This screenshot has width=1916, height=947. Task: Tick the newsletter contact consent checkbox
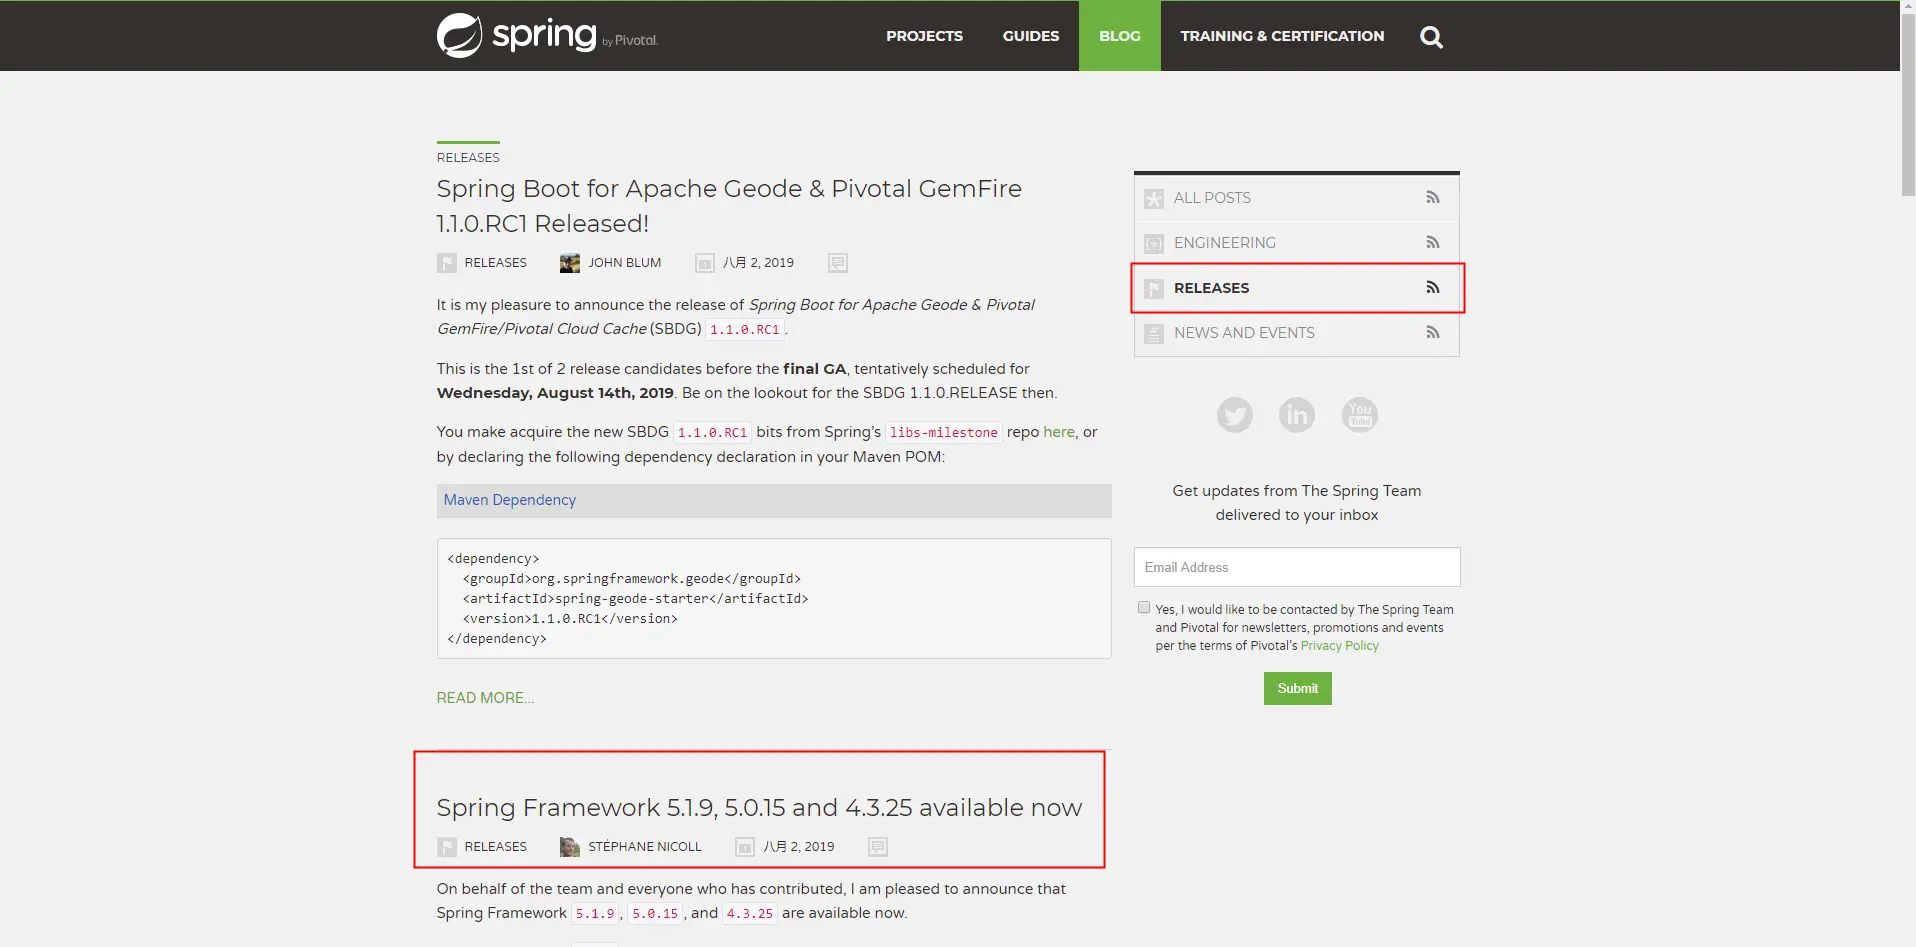[1144, 607]
